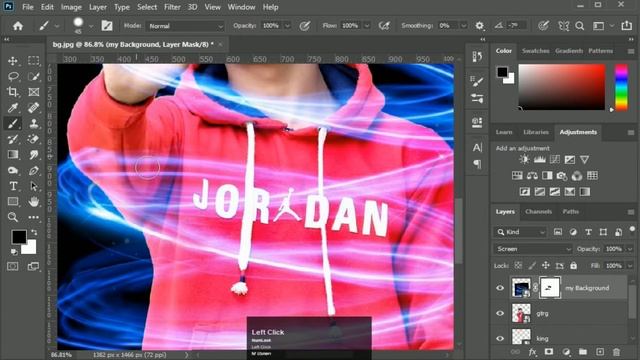Switch to the Swatches tab
This screenshot has height=360, width=640.
(536, 51)
